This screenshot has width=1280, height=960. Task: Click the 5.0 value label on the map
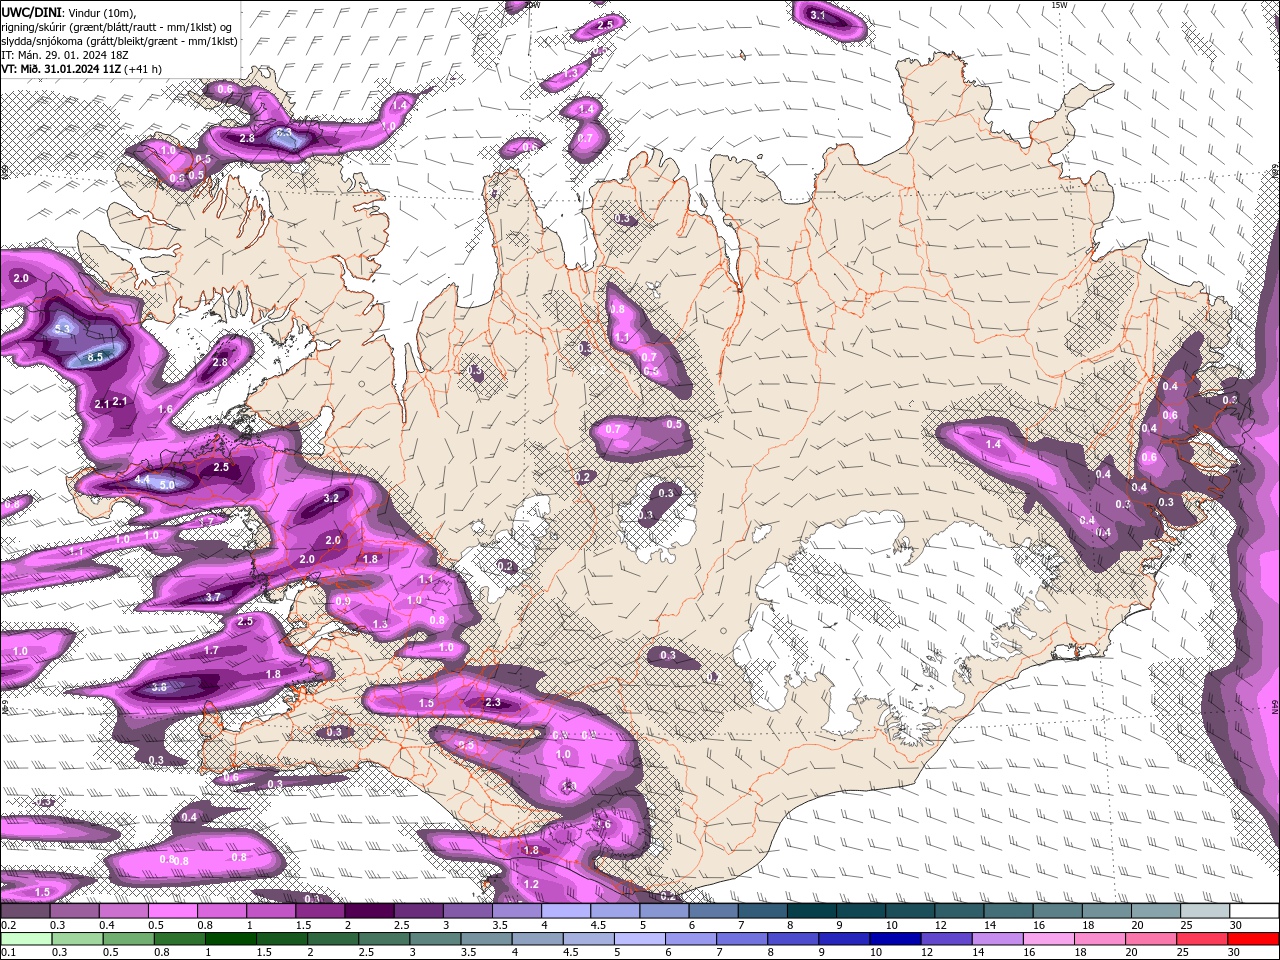[x=167, y=485]
